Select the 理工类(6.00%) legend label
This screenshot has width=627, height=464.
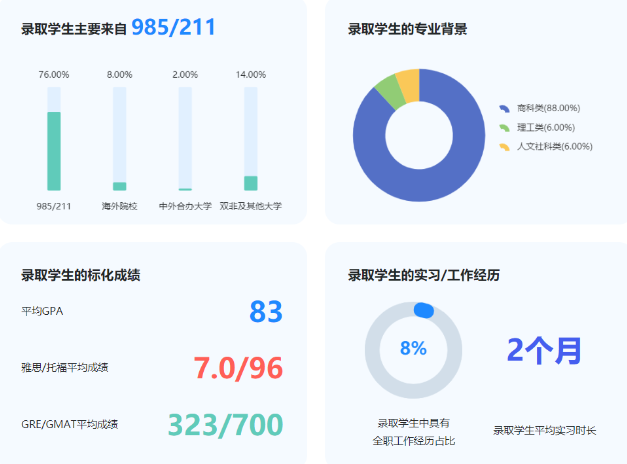(546, 128)
